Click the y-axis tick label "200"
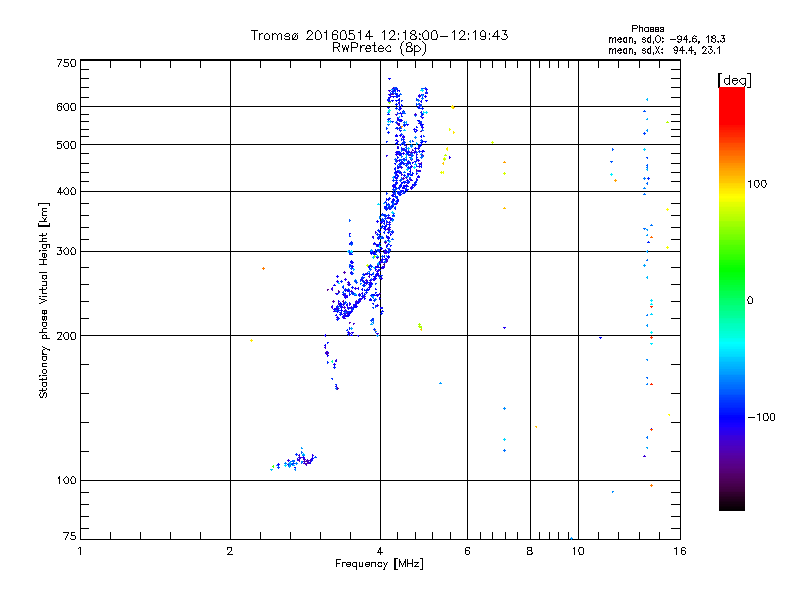 tap(66, 336)
